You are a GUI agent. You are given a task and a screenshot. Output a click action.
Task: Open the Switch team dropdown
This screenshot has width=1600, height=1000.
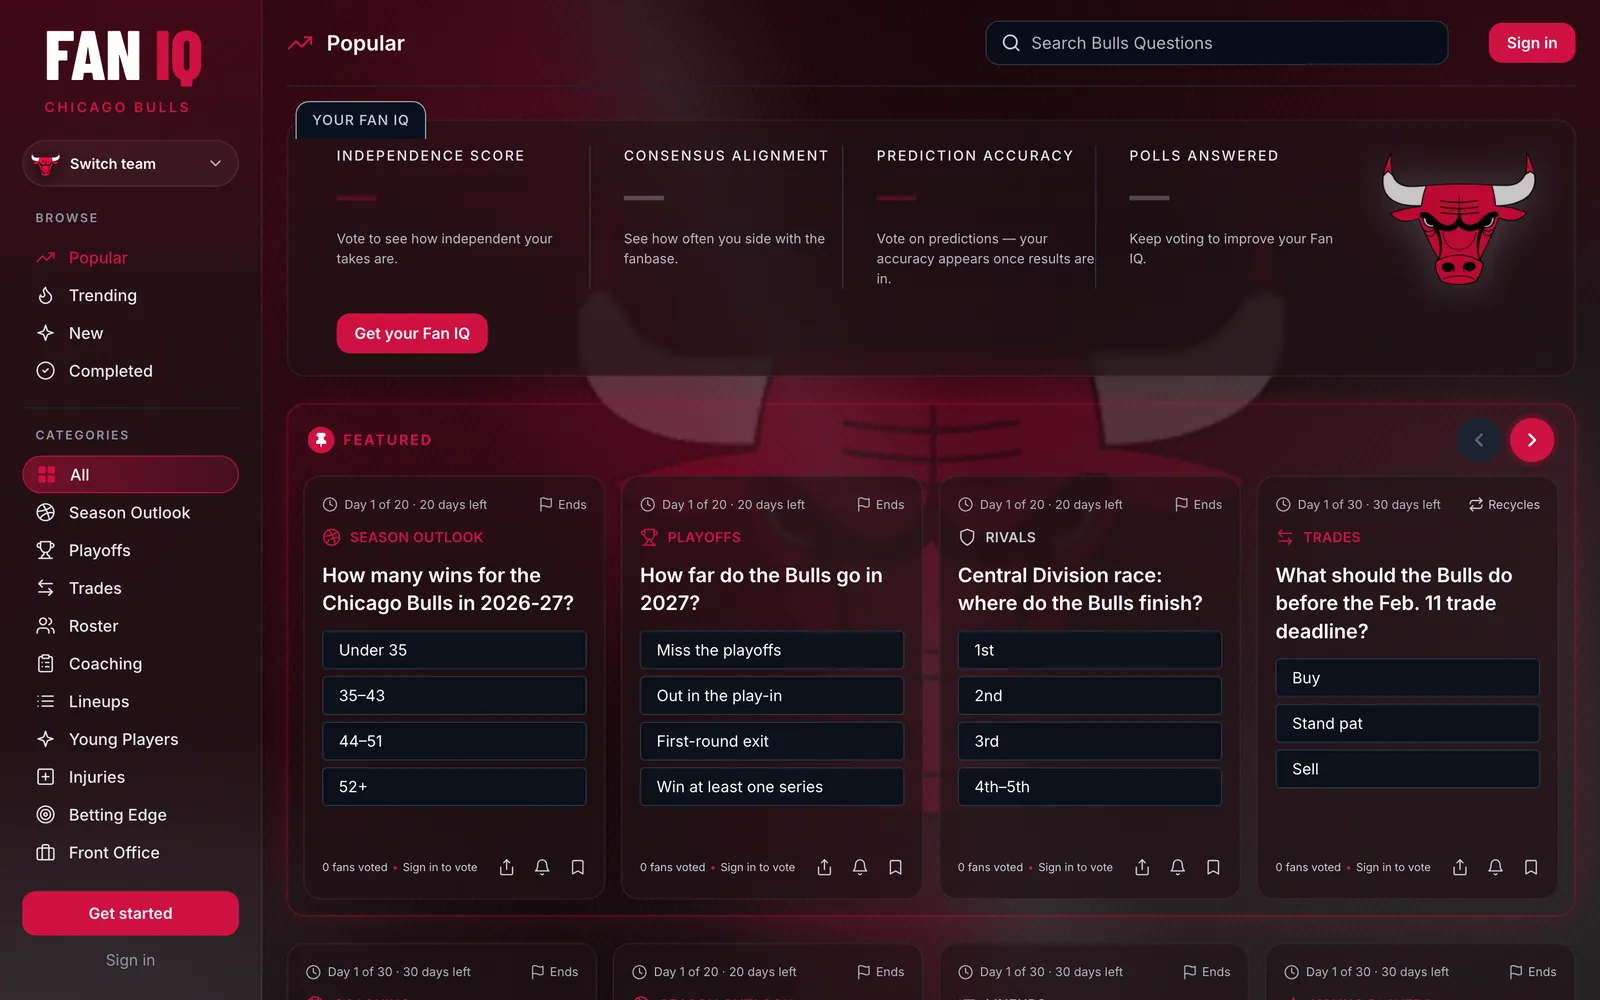(x=130, y=164)
